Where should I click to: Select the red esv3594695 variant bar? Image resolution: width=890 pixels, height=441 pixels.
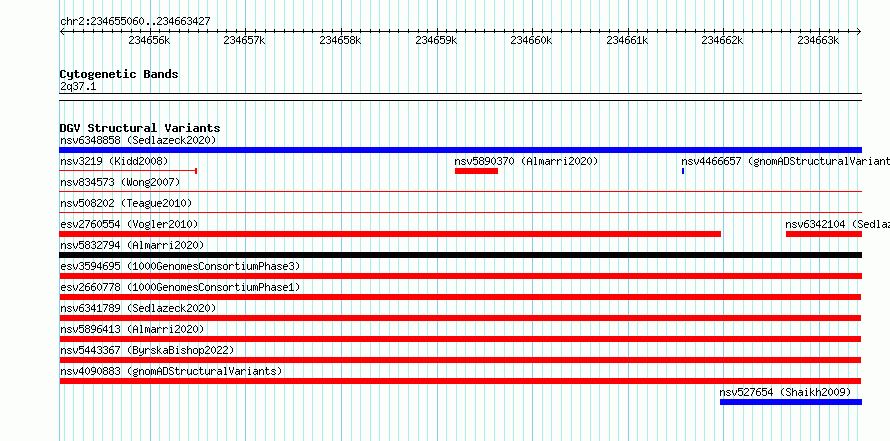coord(460,276)
